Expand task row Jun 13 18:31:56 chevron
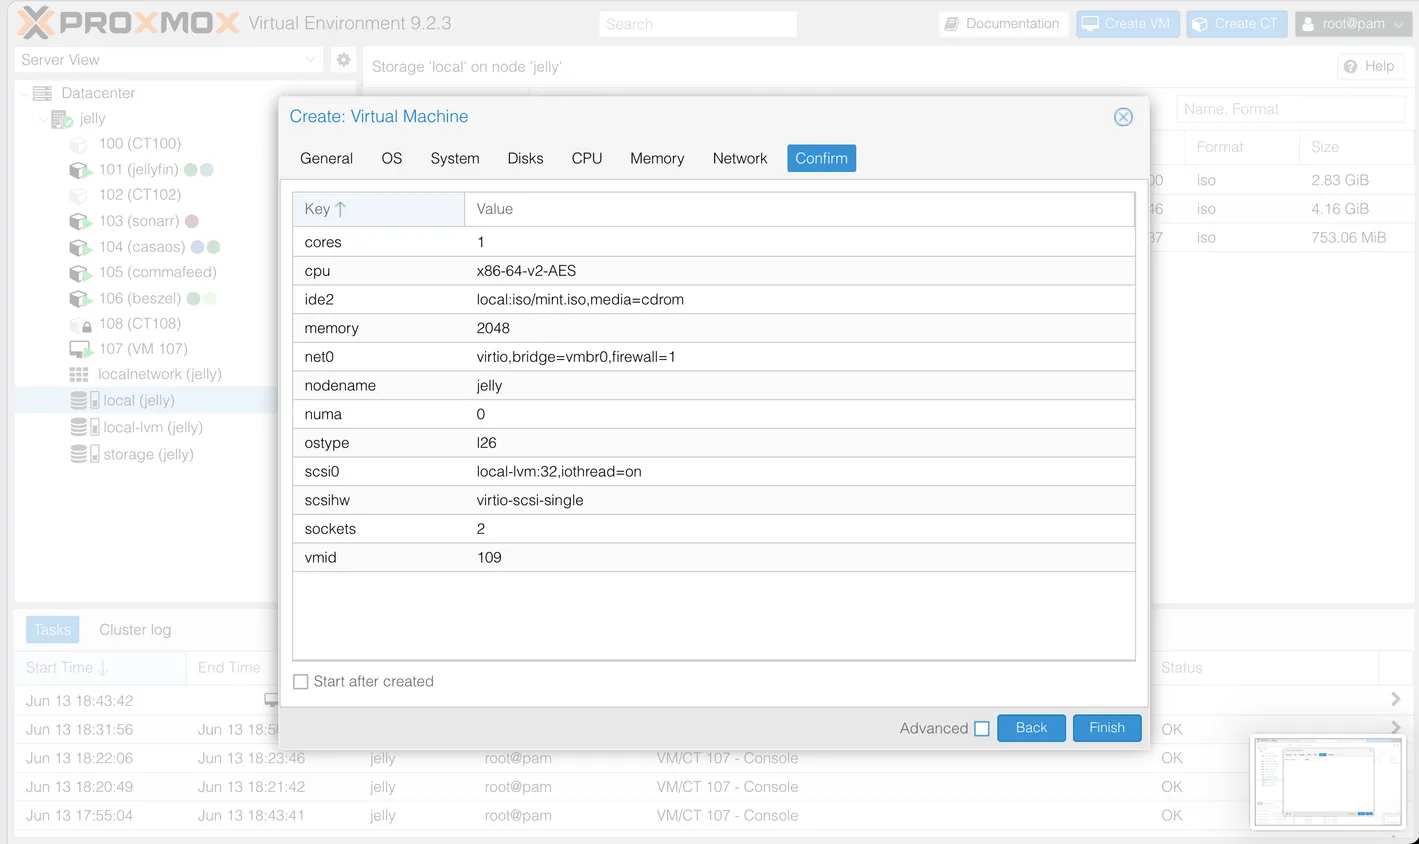 (1396, 727)
